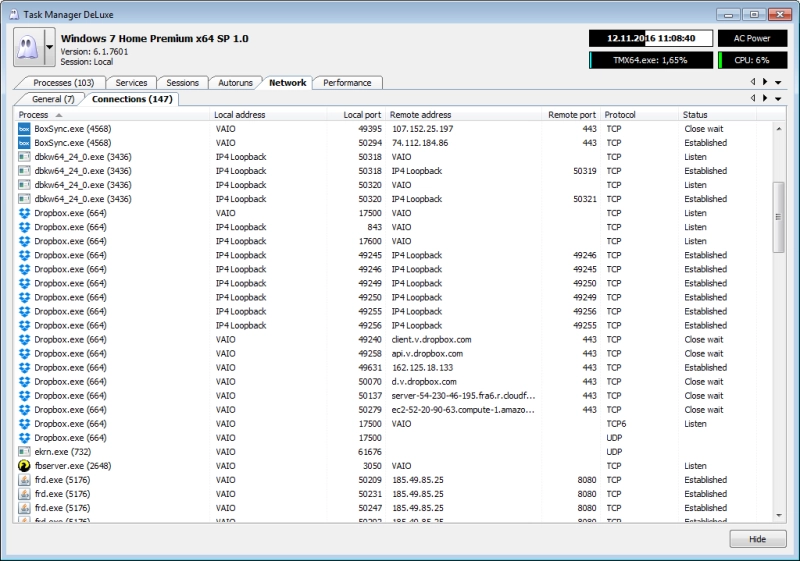
Task: Sort by the Status column header
Action: pos(717,115)
